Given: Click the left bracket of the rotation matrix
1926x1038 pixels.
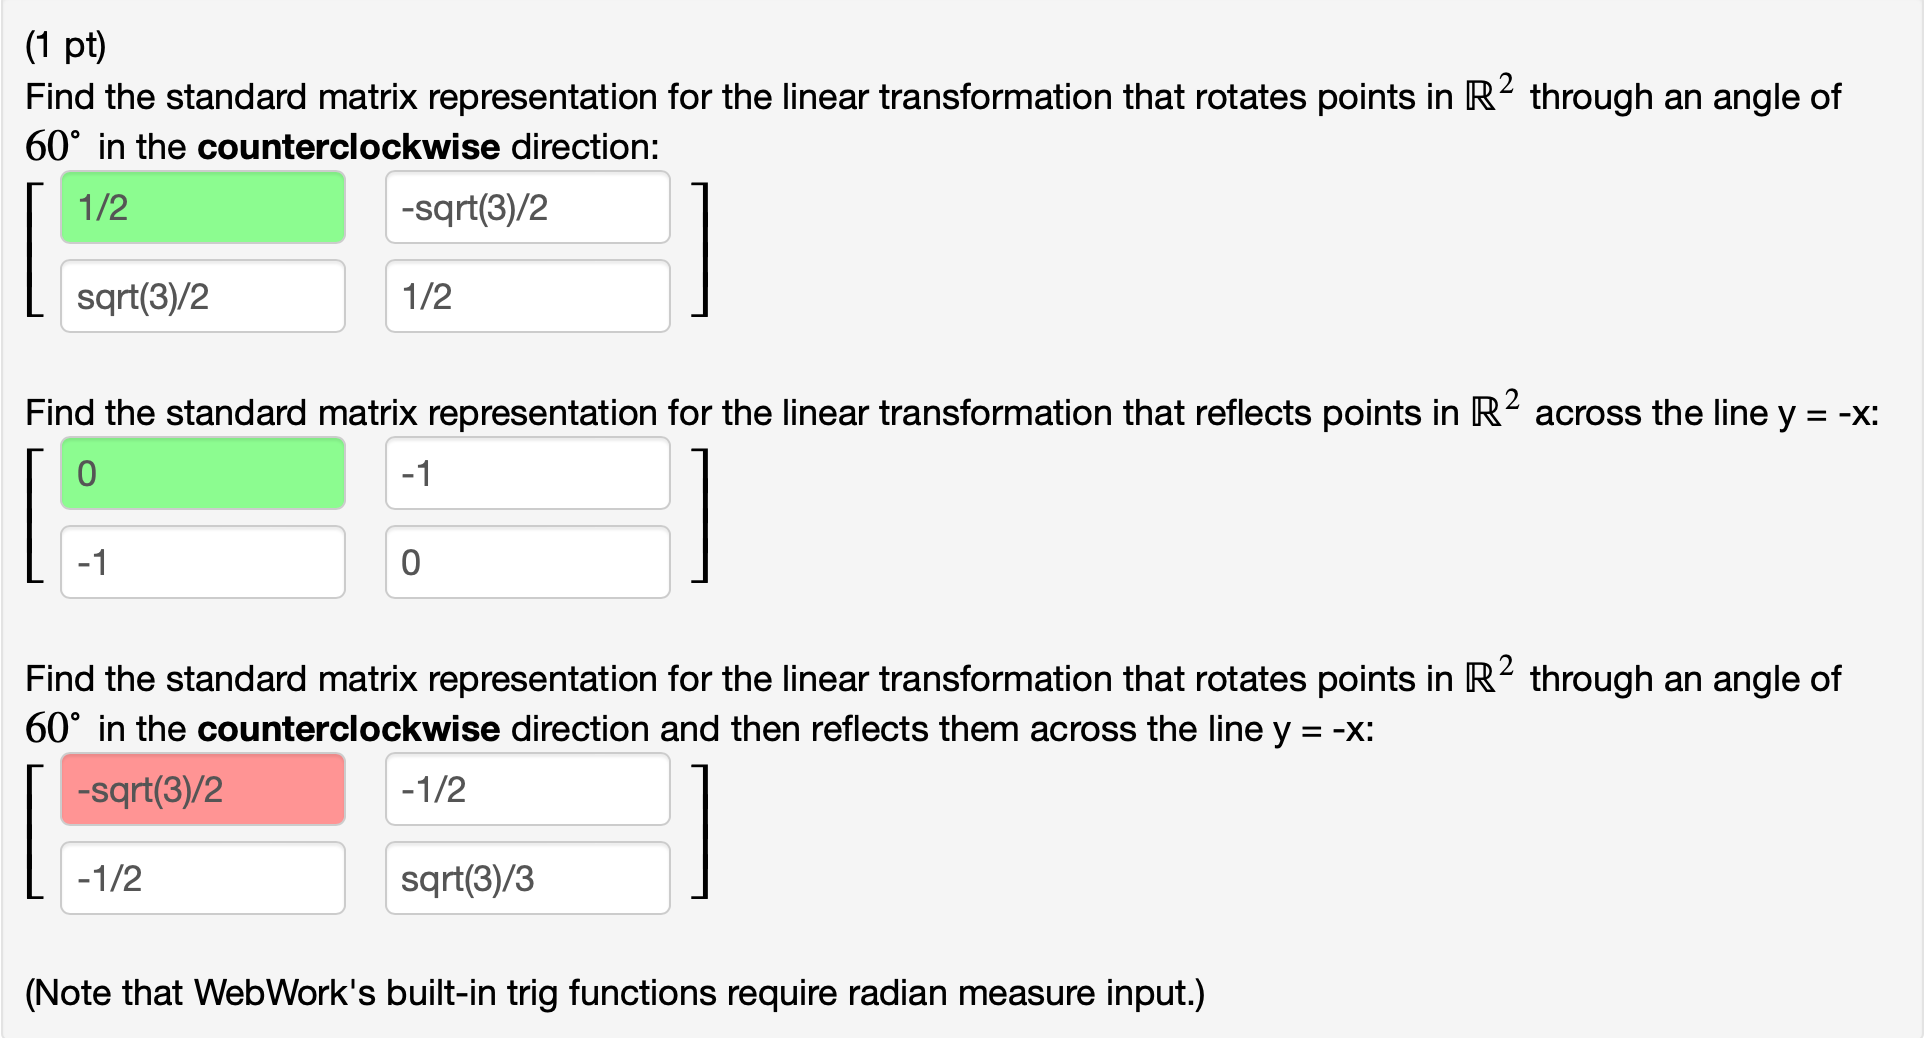Looking at the screenshot, I should 33,250.
